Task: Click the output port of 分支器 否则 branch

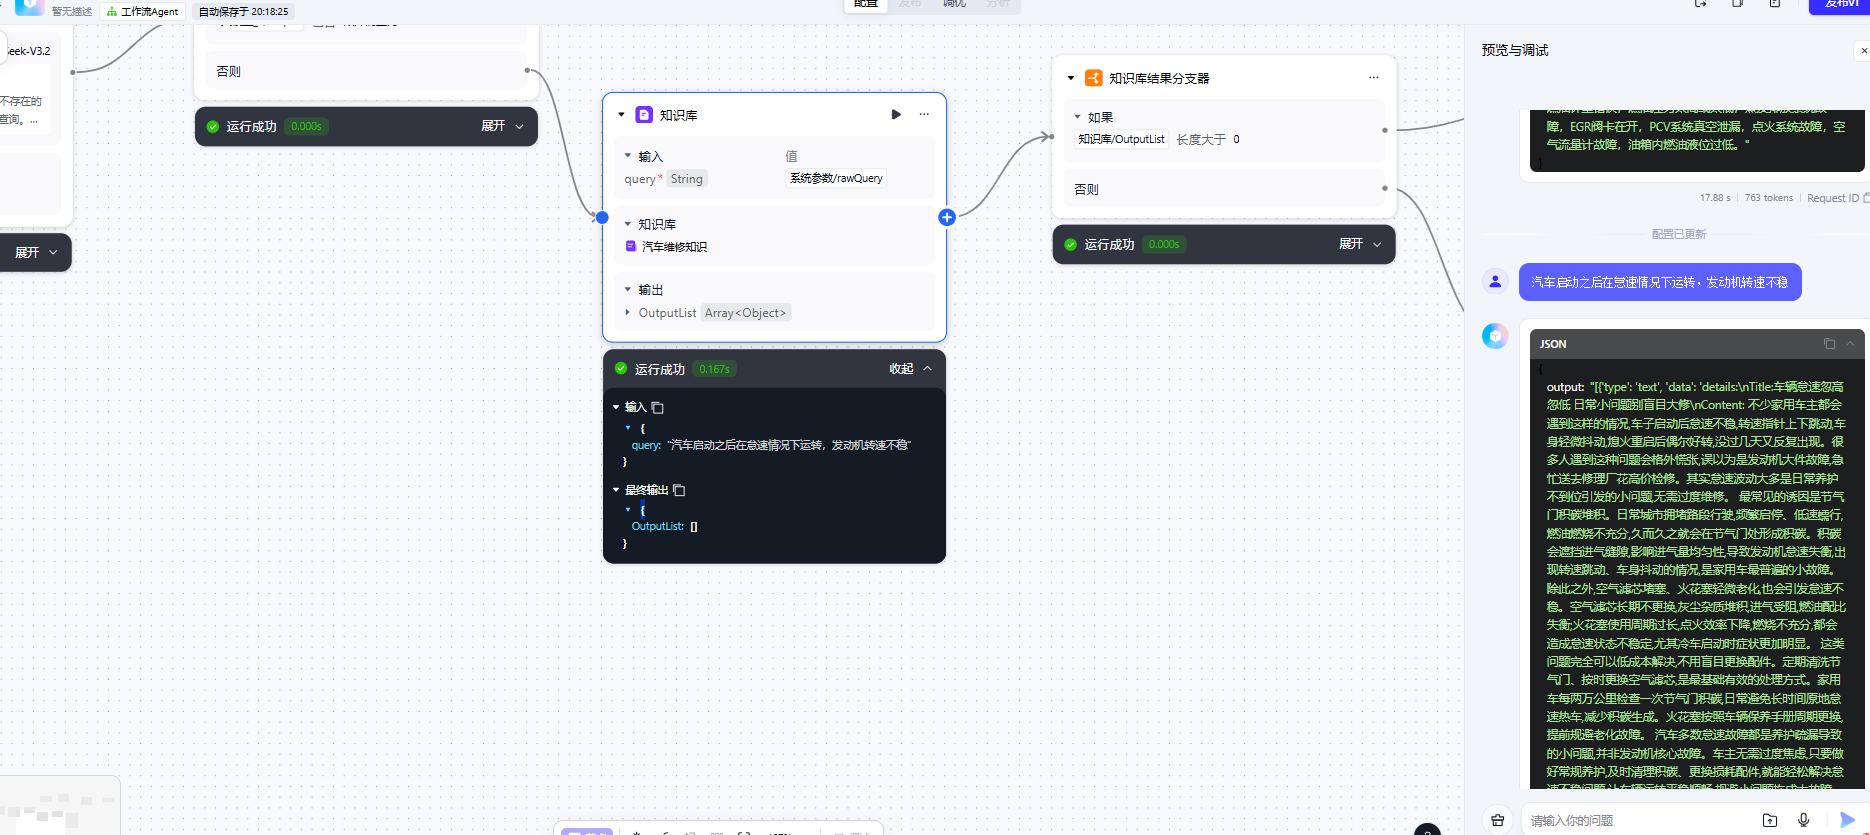Action: coord(1385,188)
